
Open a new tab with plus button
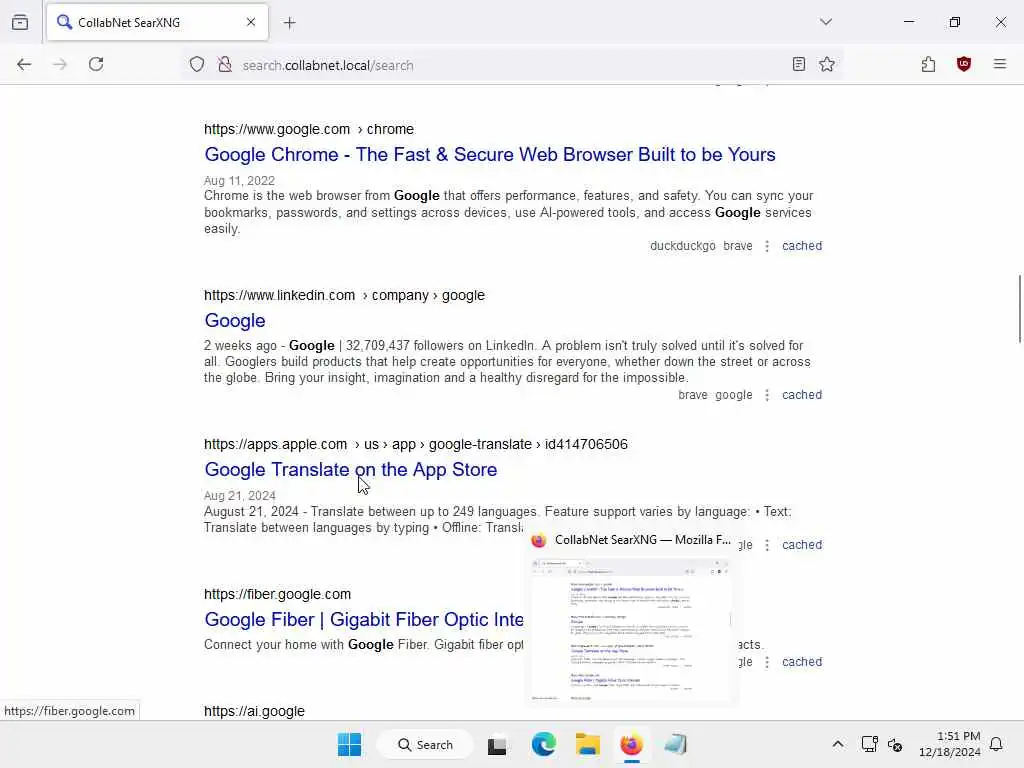coord(290,23)
